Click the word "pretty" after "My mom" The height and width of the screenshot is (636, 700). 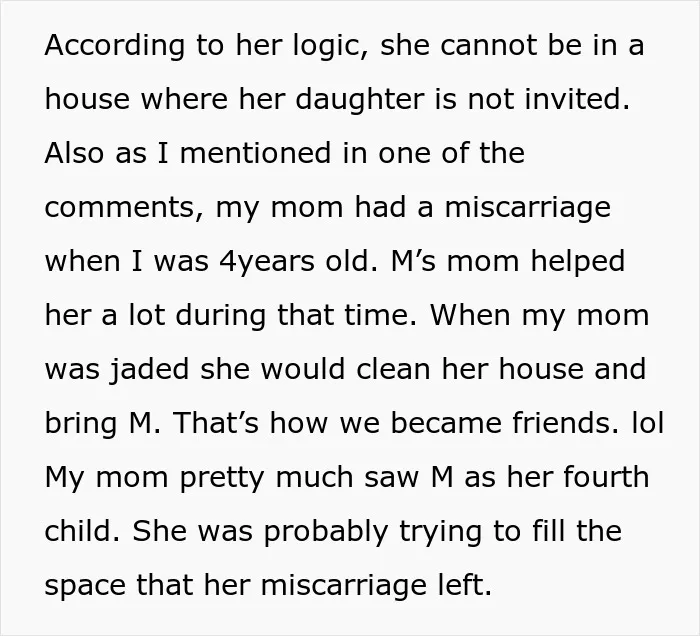(222, 478)
